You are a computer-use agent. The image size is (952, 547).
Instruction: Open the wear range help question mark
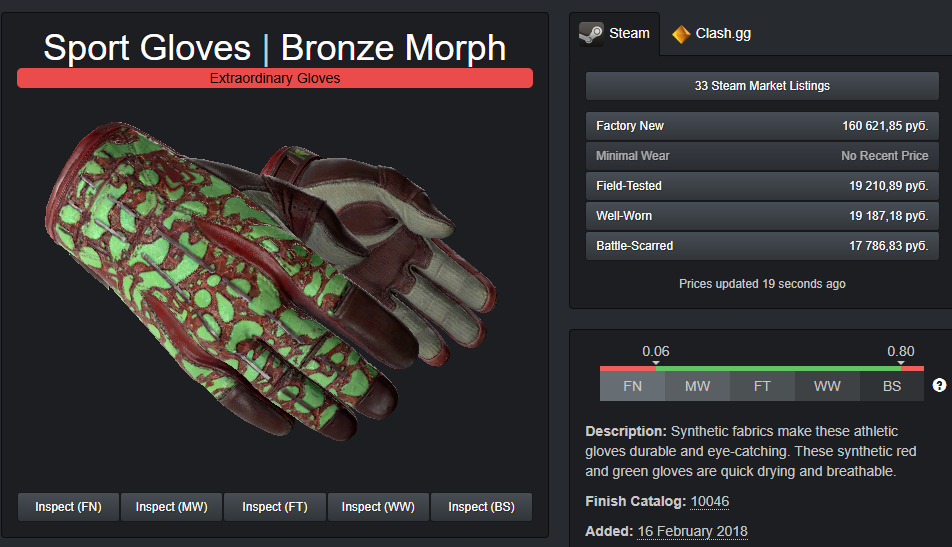point(939,385)
